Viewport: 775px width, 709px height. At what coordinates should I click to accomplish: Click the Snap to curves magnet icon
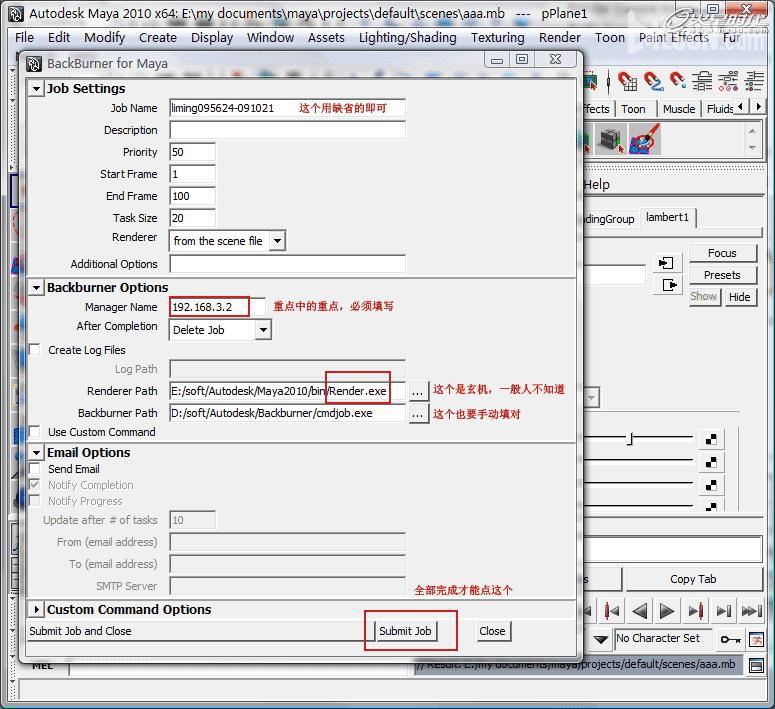click(653, 82)
